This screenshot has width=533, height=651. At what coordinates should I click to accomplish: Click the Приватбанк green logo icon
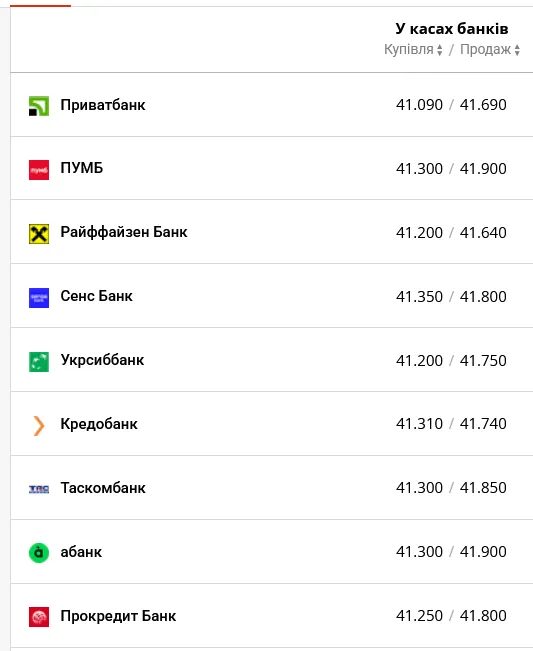(39, 105)
